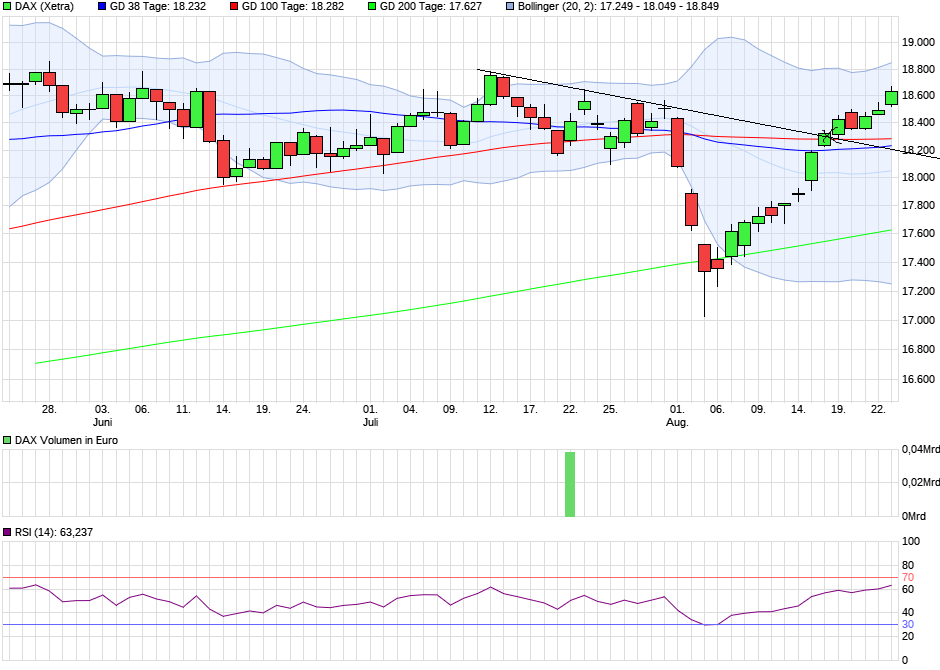Click the 18.000 price axis label

(918, 177)
